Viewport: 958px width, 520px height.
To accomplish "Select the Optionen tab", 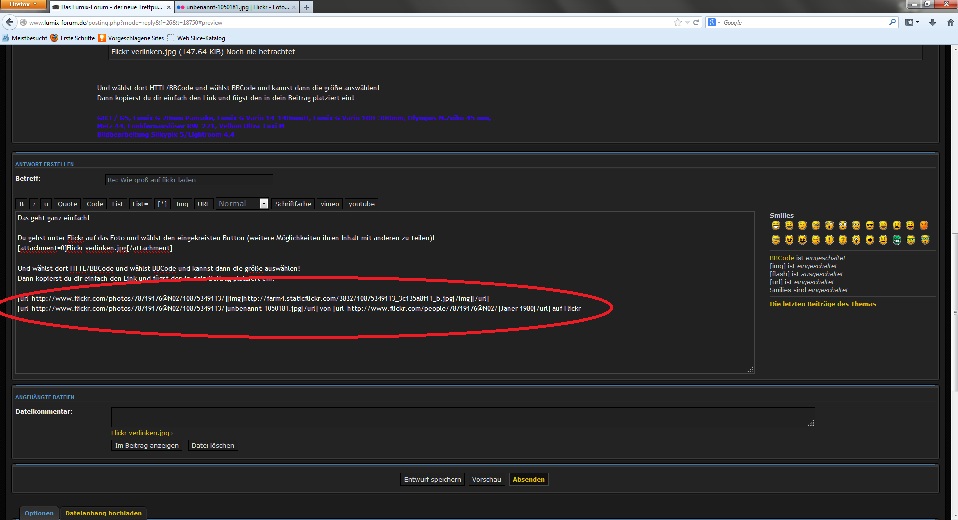I will (39, 513).
